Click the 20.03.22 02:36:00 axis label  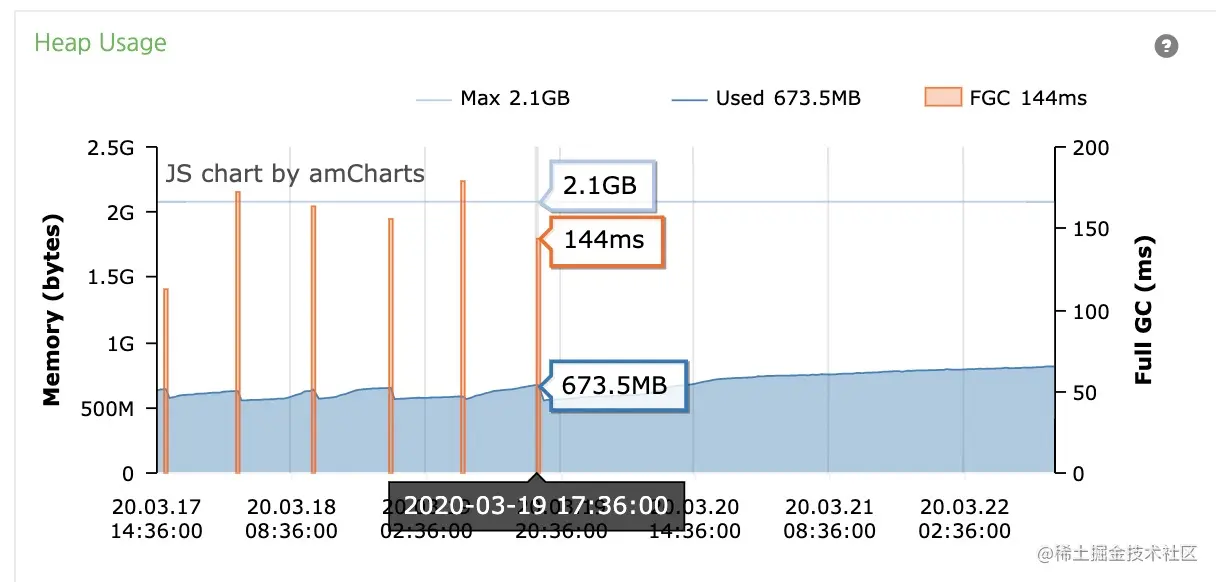(x=964, y=518)
